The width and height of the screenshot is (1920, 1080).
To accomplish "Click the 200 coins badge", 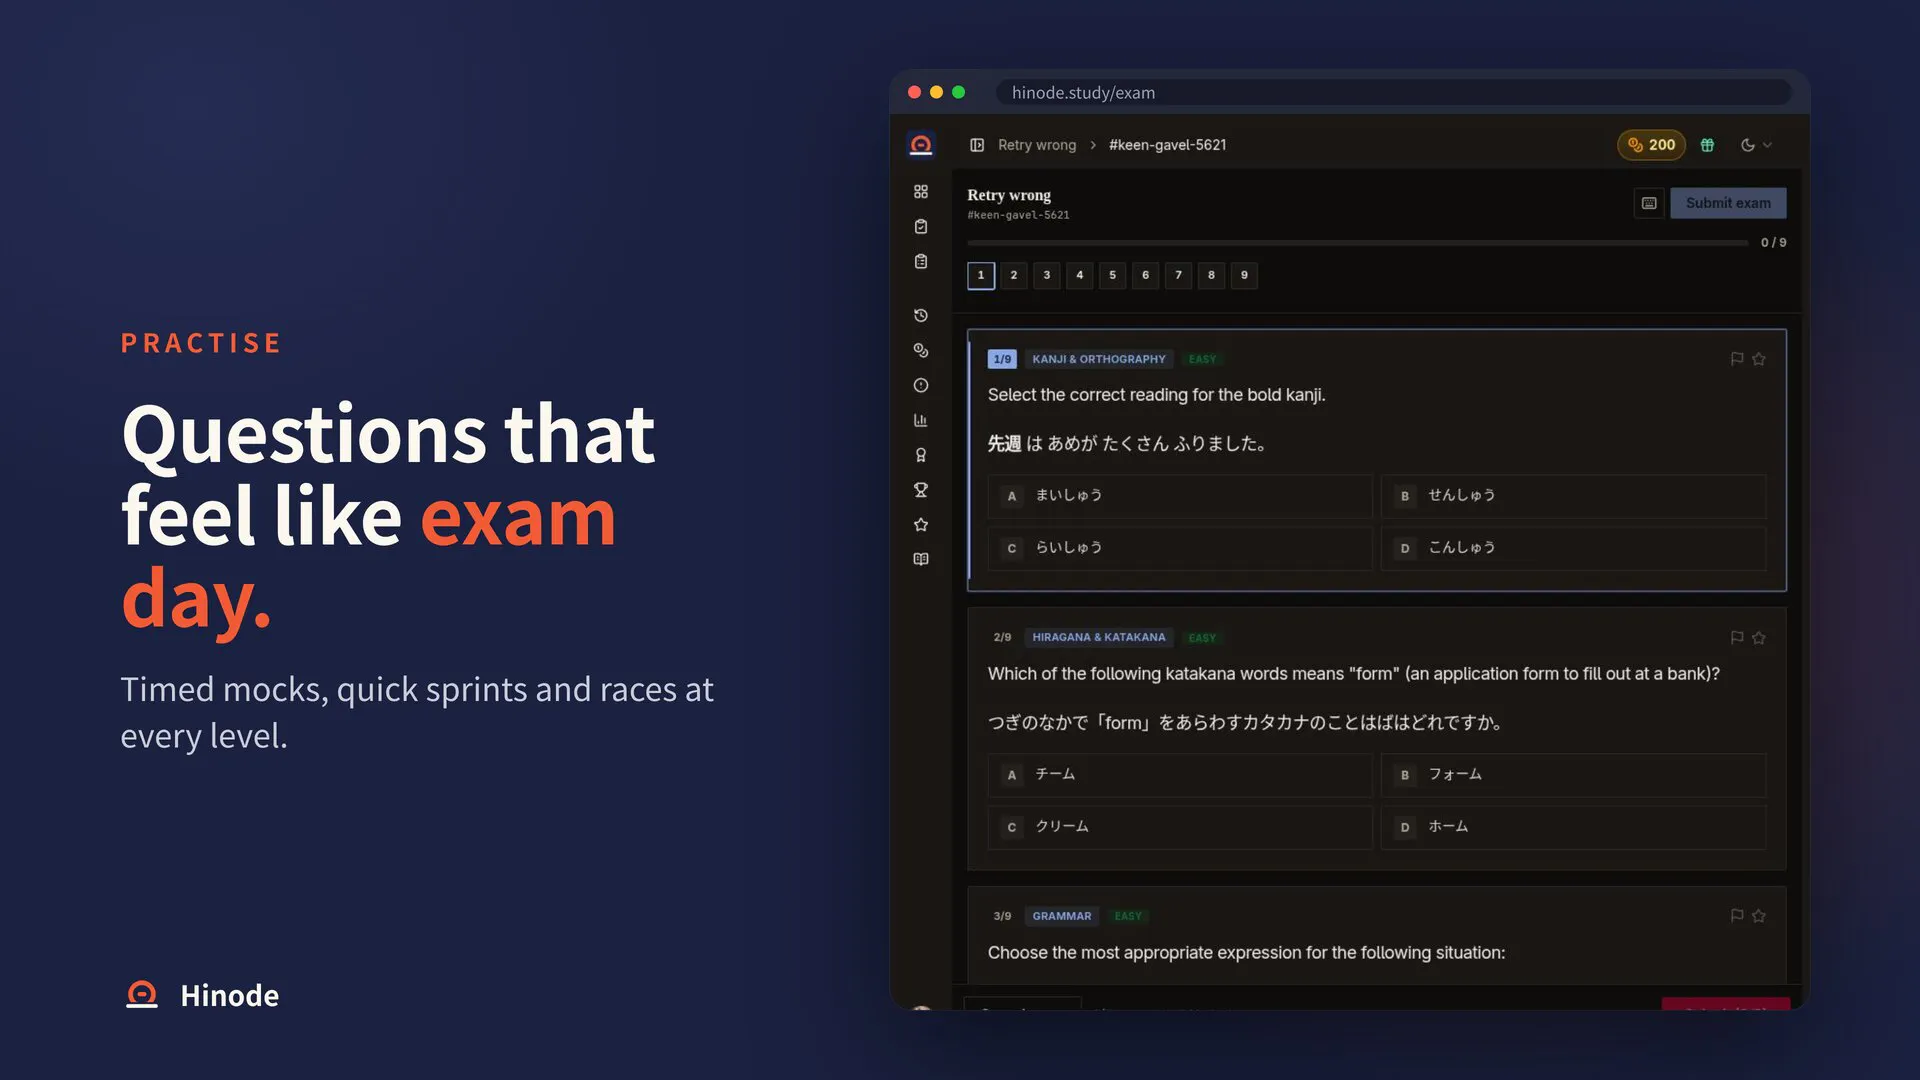I will [x=1651, y=145].
